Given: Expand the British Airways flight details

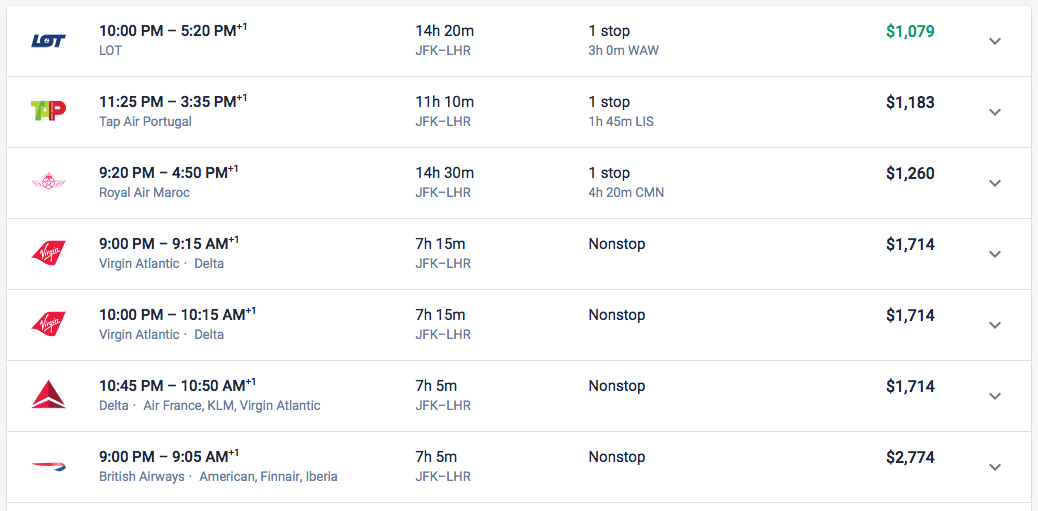Looking at the screenshot, I should pos(994,467).
